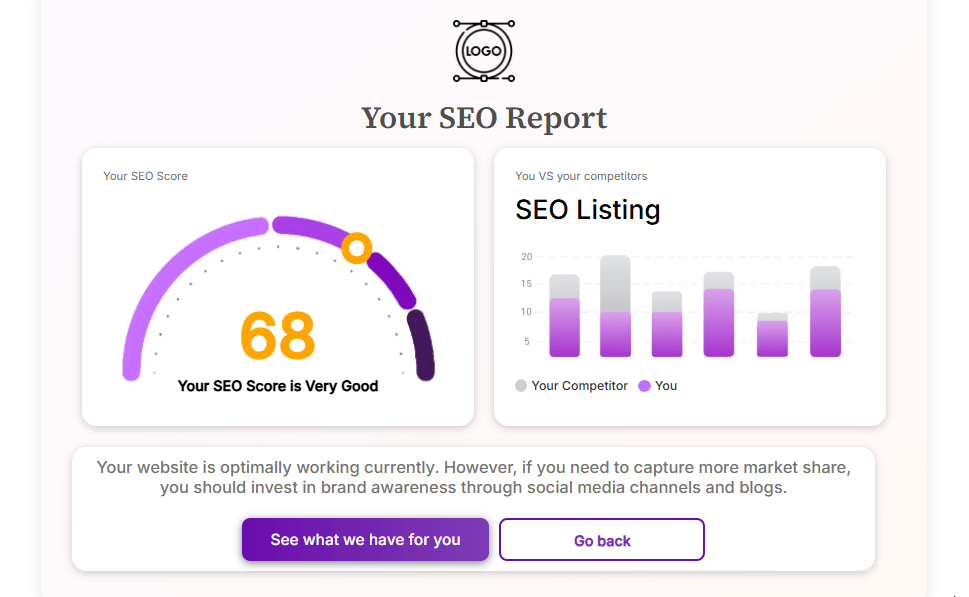Viewport: 969px width, 597px height.
Task: Click the See what we have for you button
Action: (364, 539)
